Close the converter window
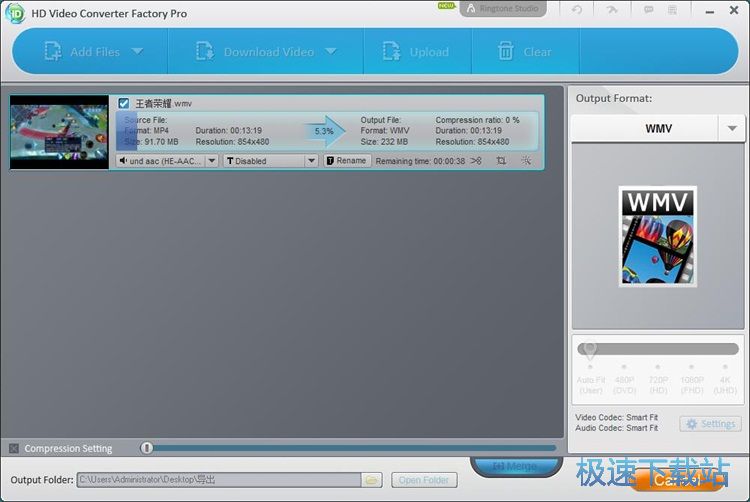 point(734,10)
